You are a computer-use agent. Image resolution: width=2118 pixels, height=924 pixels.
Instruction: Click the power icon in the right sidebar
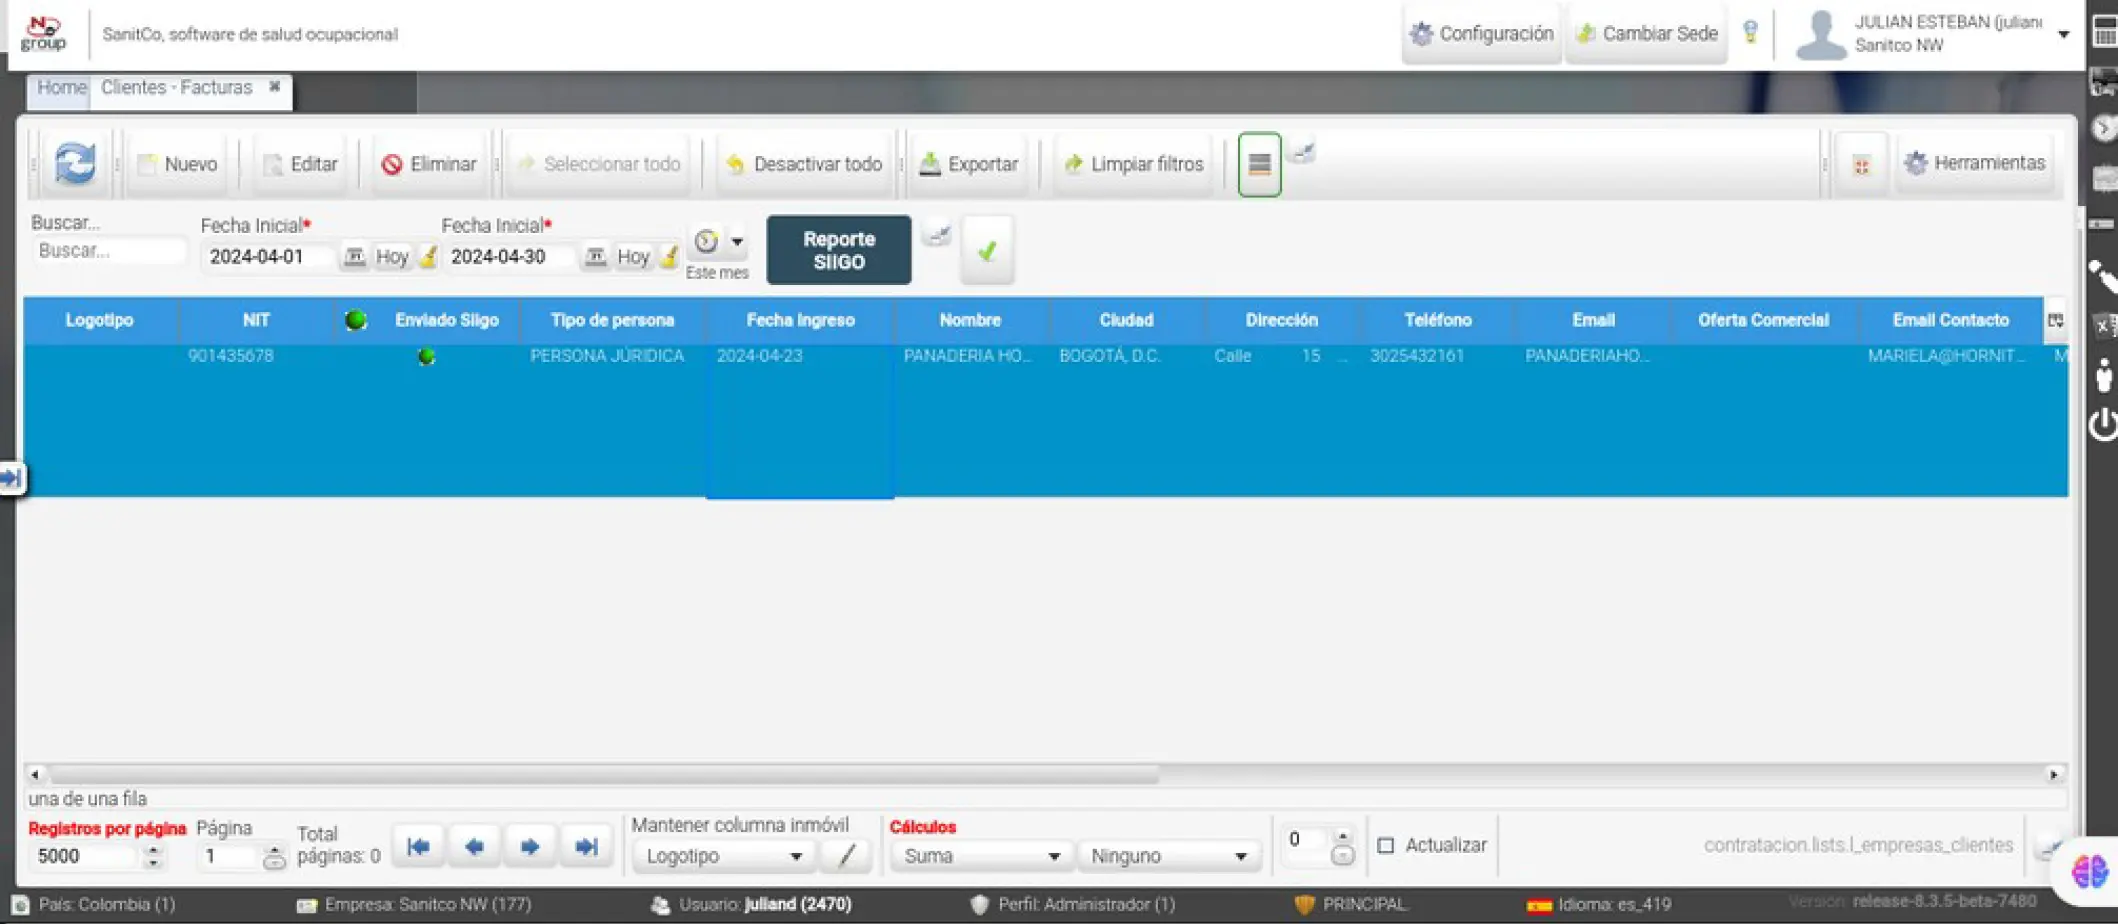pos(2102,424)
